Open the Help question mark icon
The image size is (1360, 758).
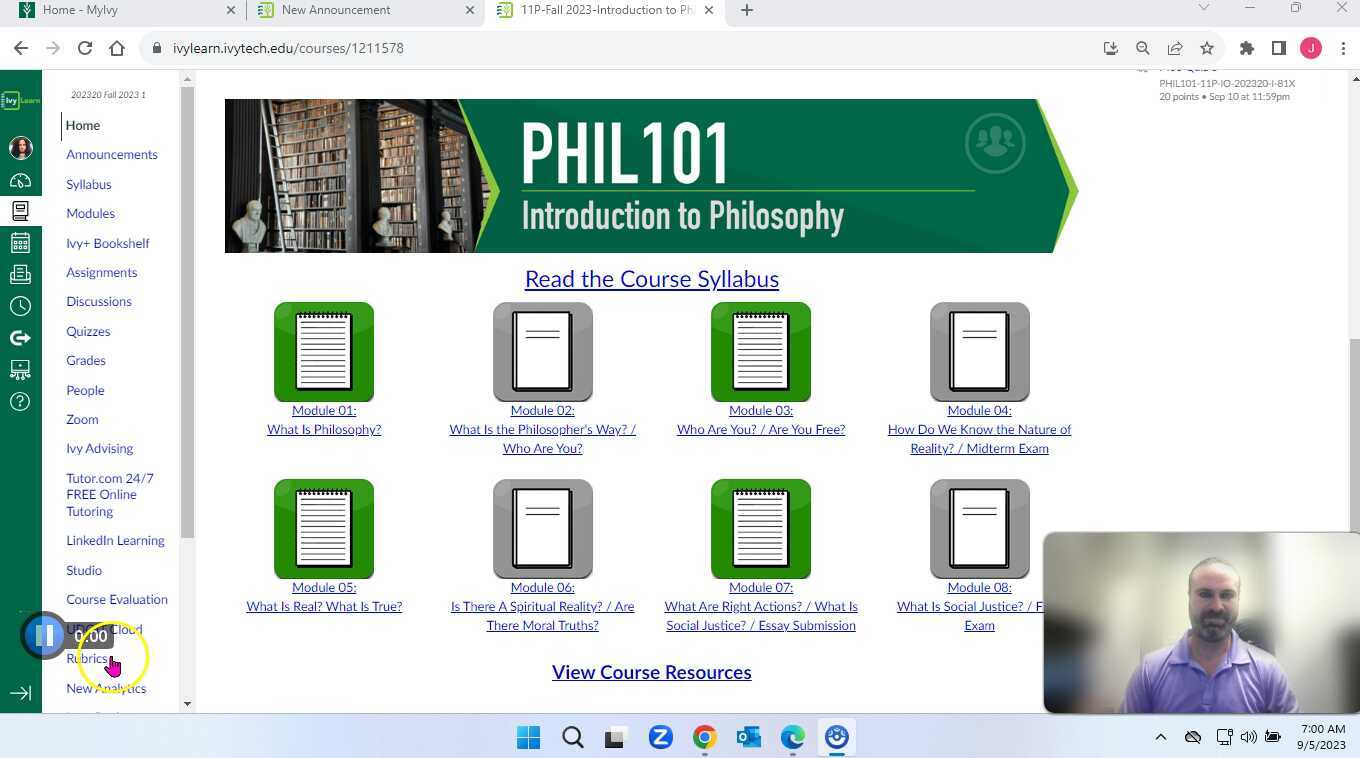coord(19,401)
